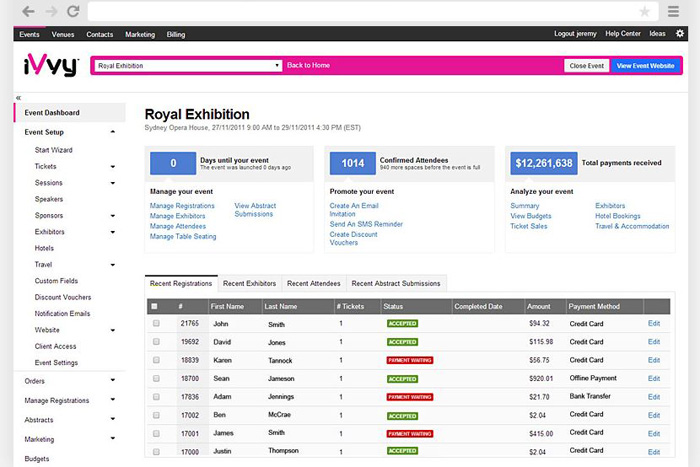
Task: Select Event Dashboard in sidebar
Action: (x=70, y=113)
